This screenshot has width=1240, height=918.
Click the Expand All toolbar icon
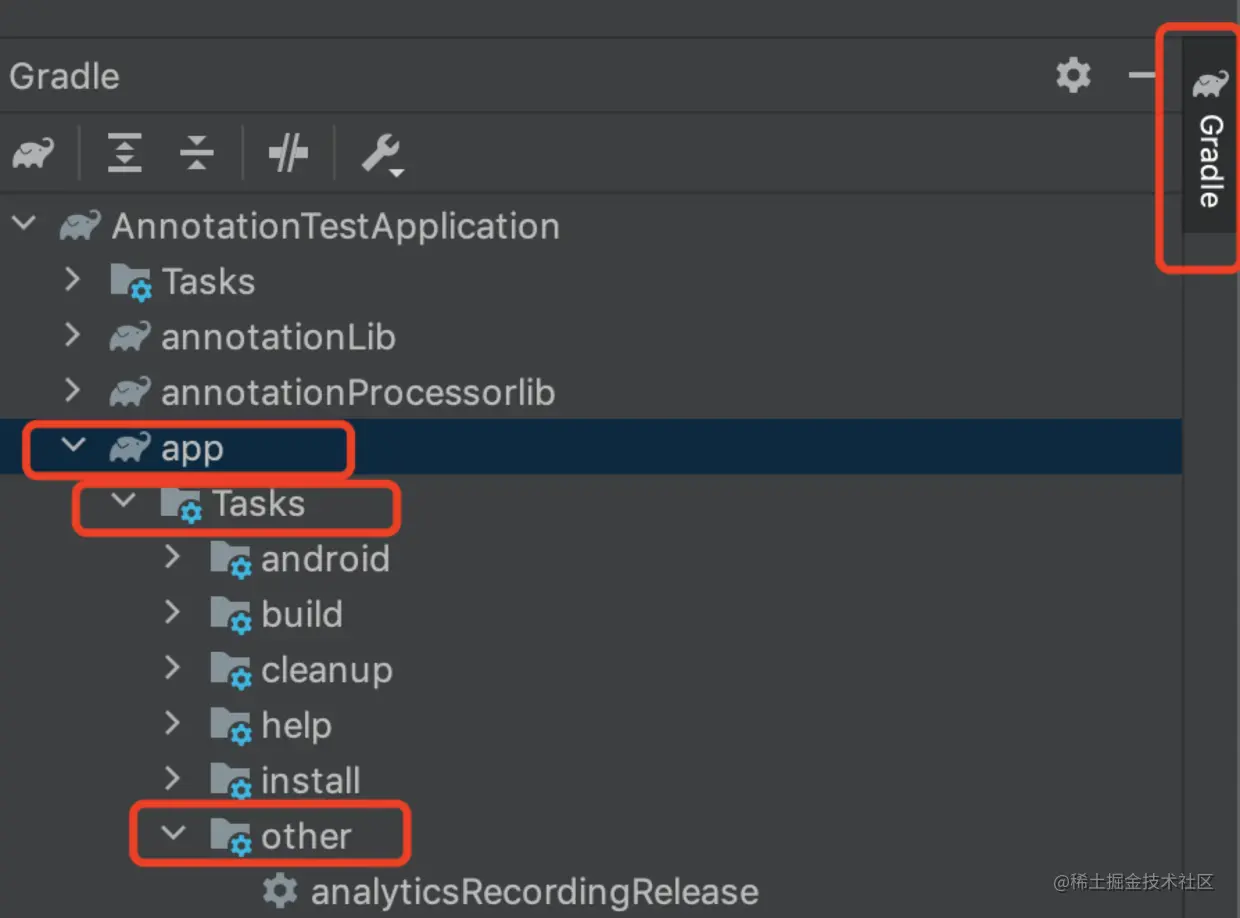pos(124,153)
